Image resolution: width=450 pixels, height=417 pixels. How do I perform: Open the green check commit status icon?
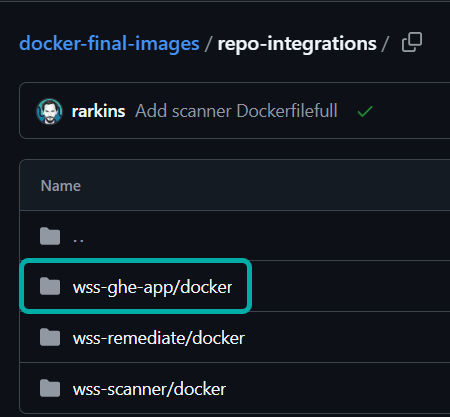pyautogui.click(x=365, y=111)
